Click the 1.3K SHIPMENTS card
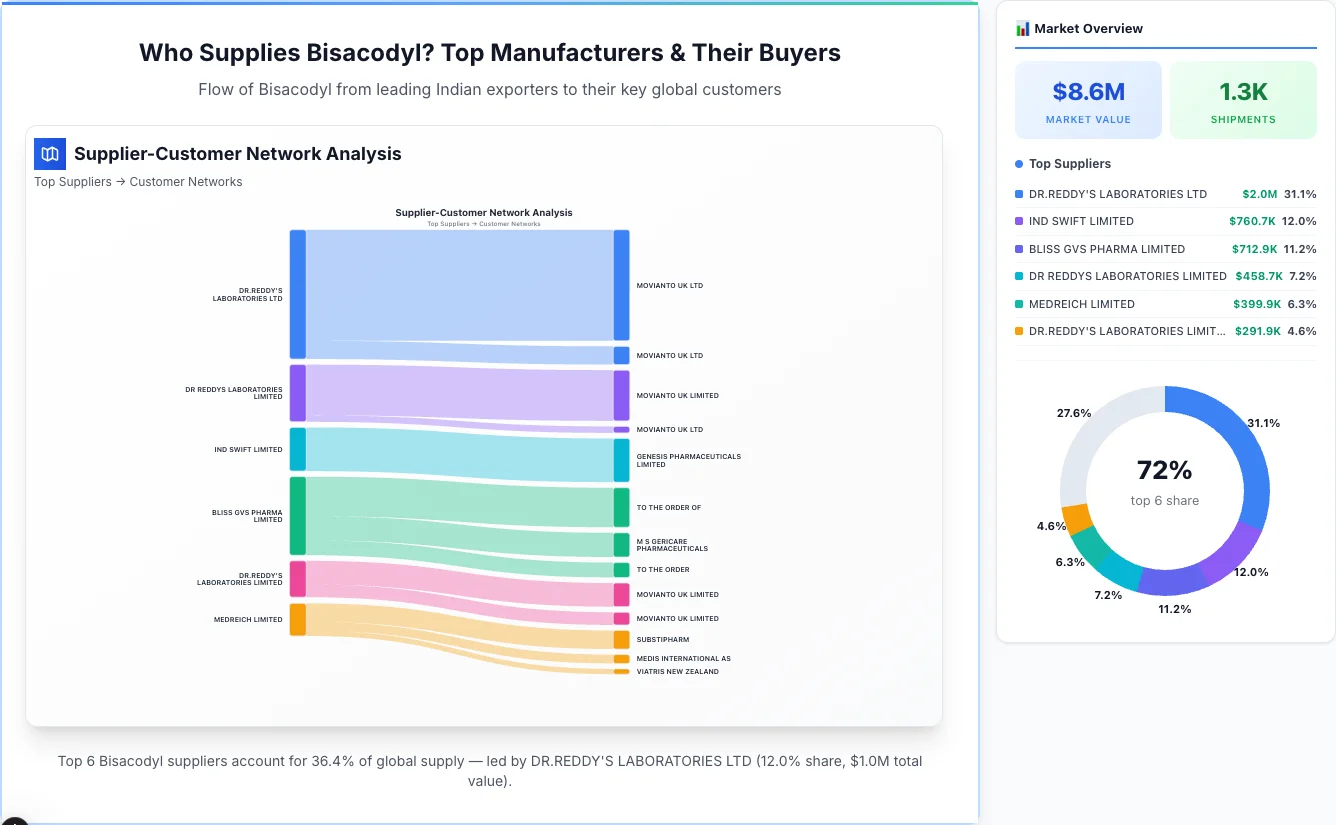Viewport: 1336px width, 825px height. click(x=1243, y=99)
